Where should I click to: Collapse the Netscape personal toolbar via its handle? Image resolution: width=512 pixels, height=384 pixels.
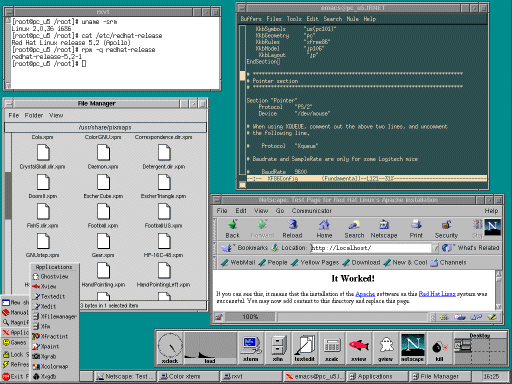(x=215, y=262)
